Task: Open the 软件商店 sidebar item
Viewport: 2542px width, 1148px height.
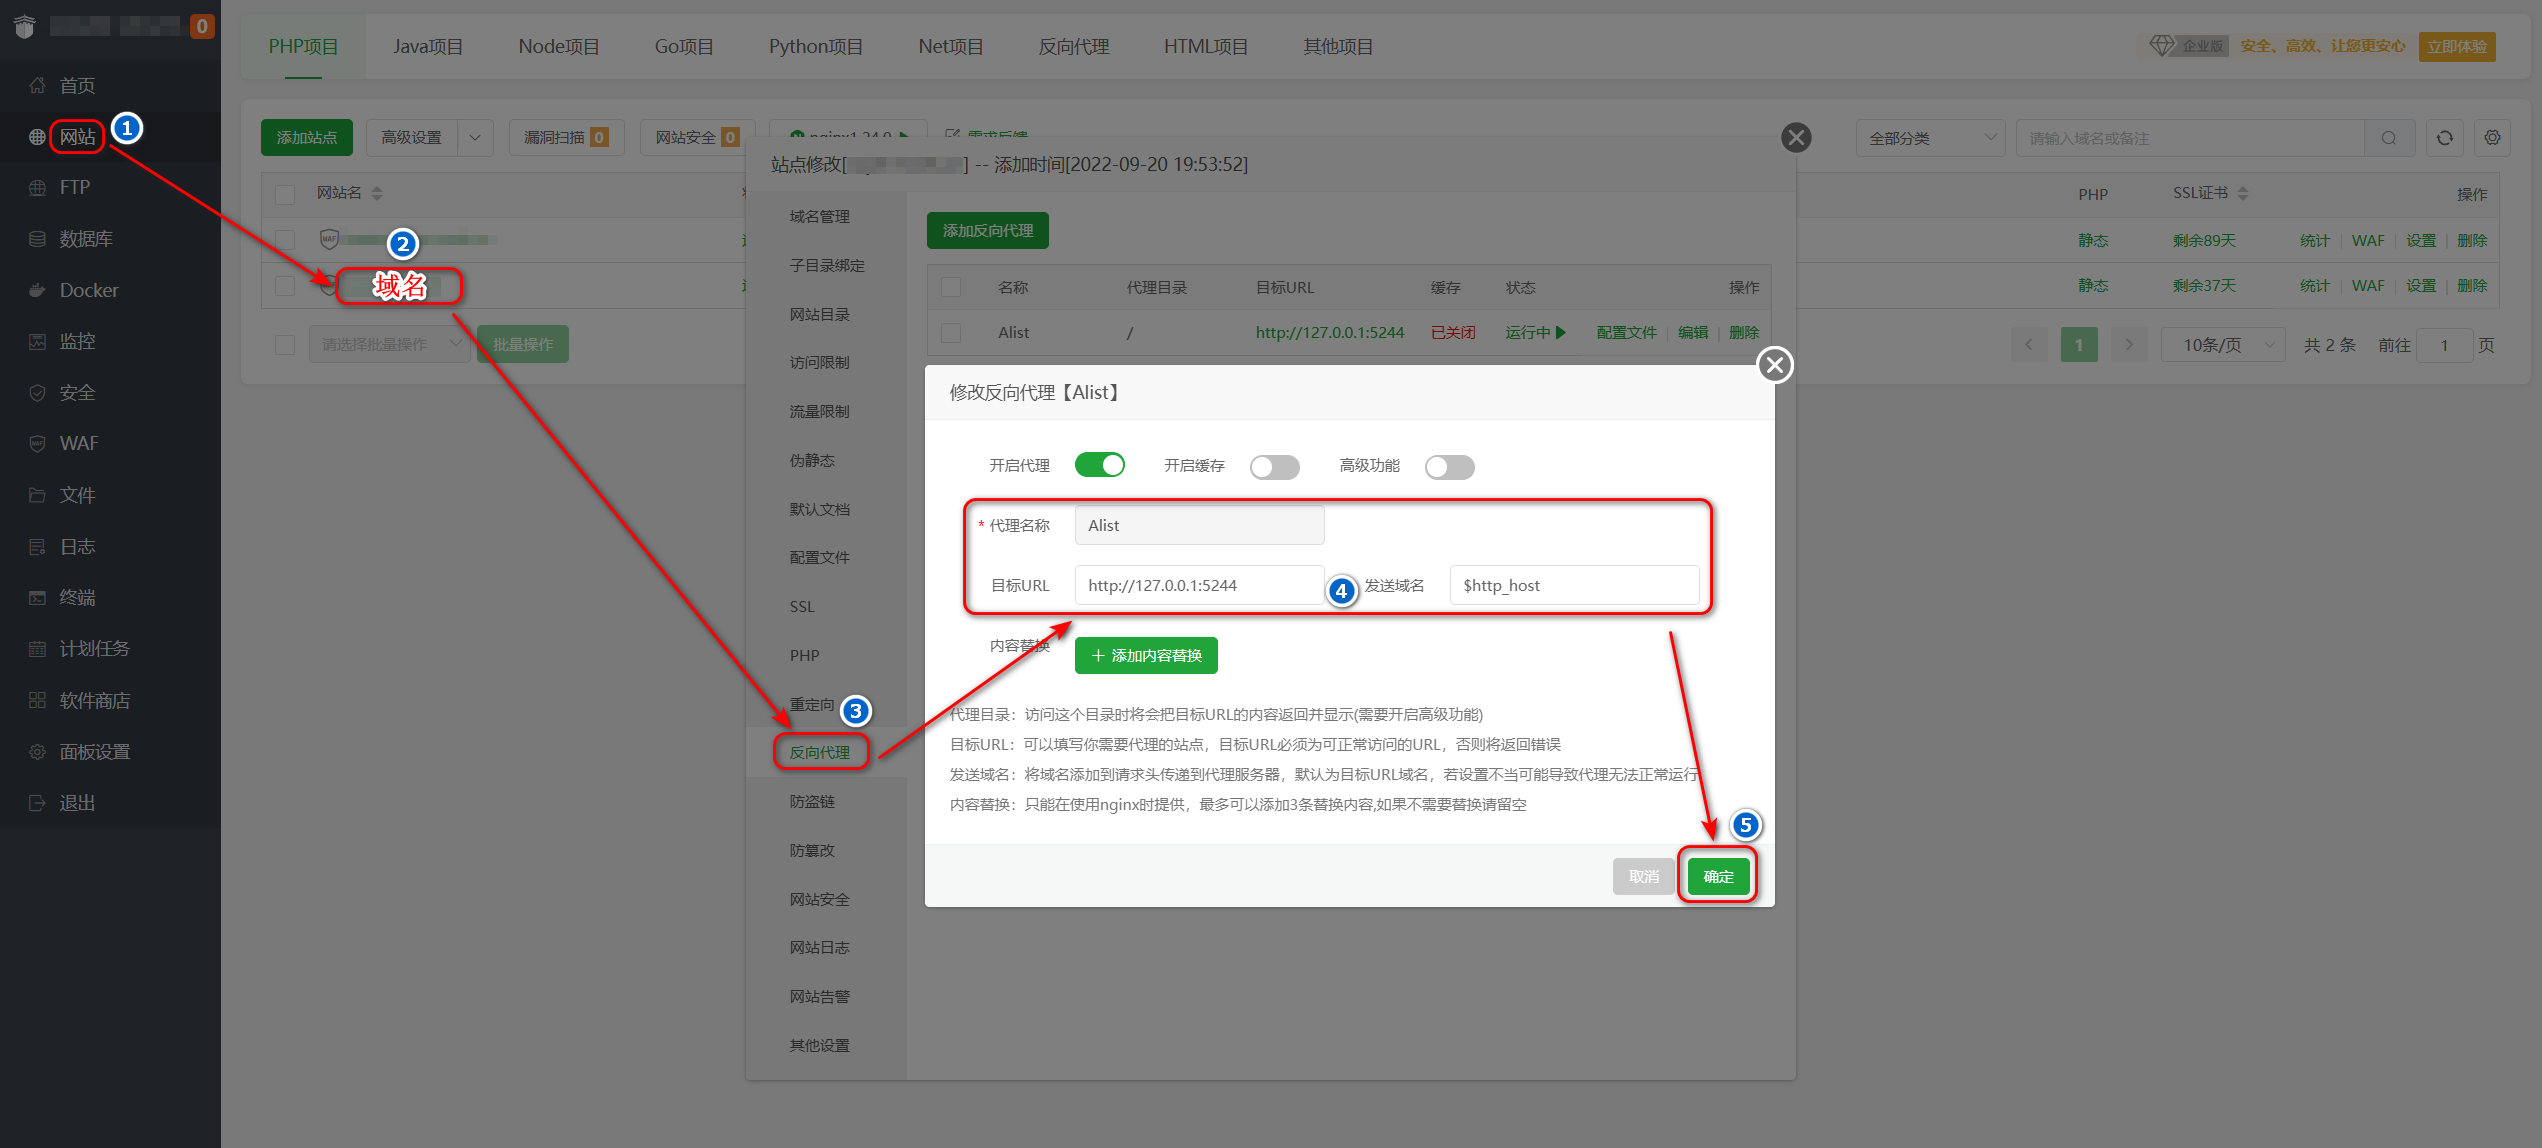Action: click(94, 700)
